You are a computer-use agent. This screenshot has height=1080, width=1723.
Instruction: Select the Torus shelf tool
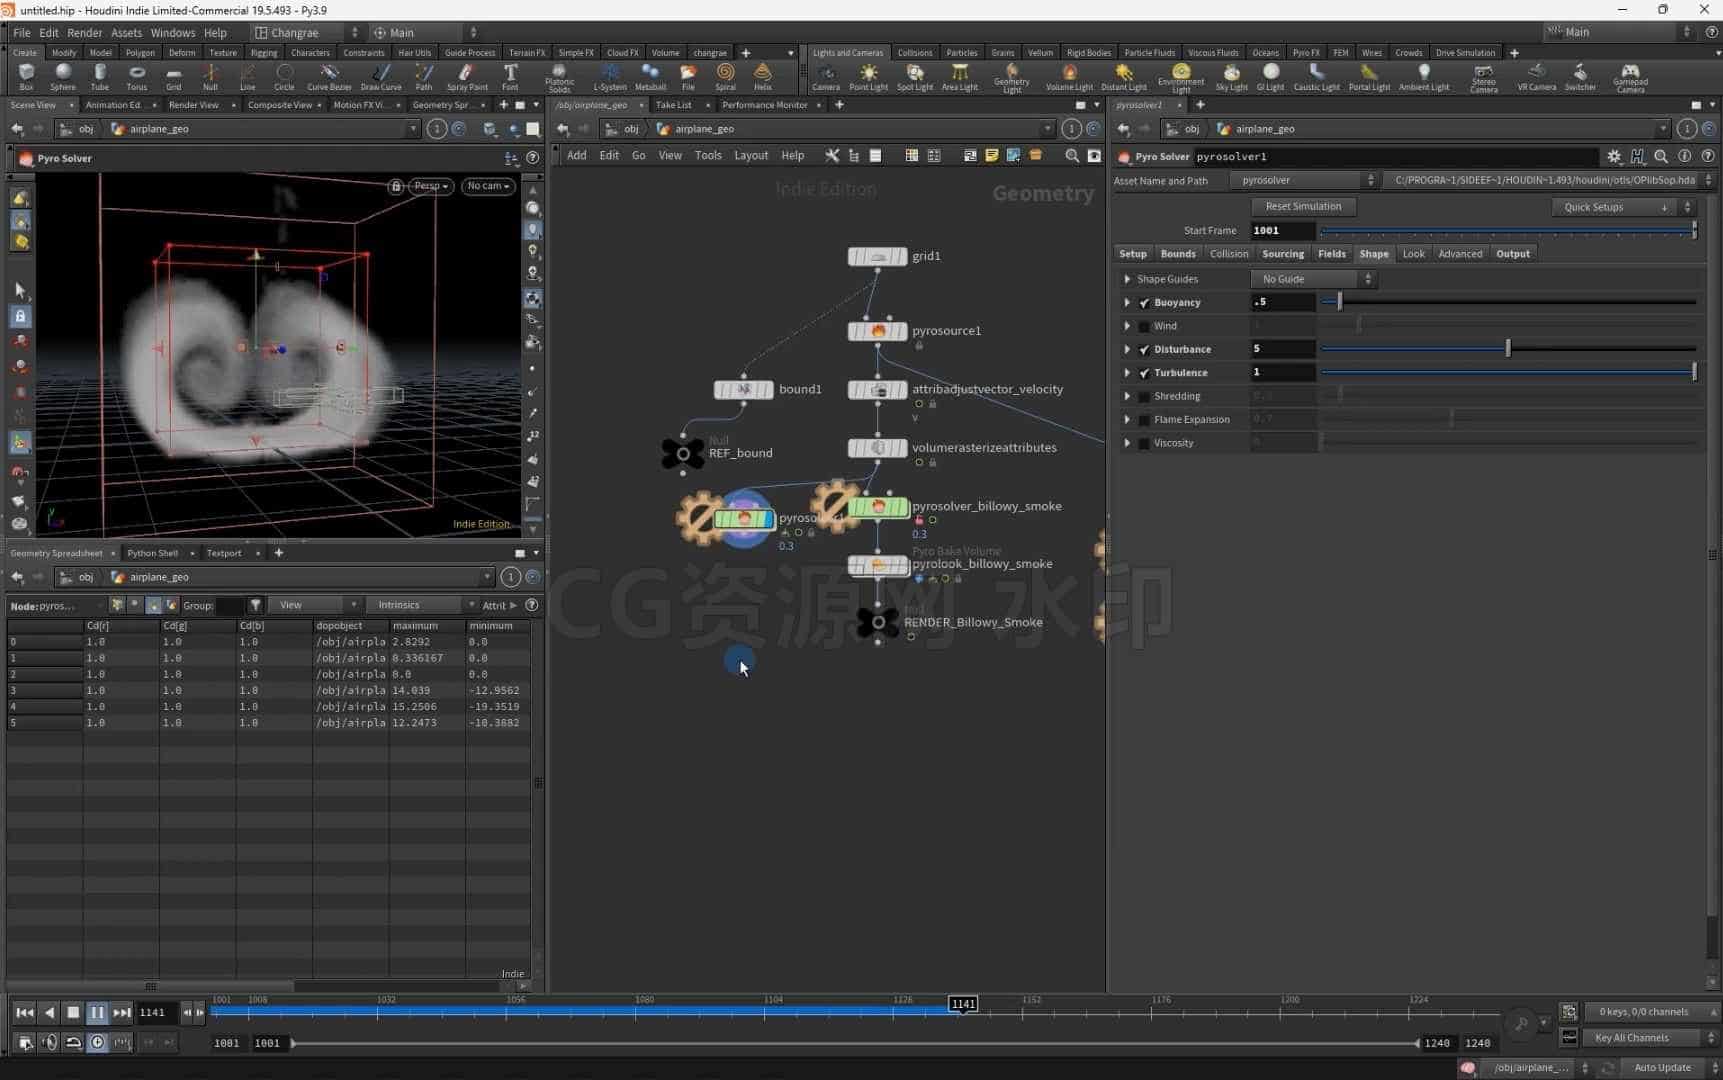(x=137, y=77)
